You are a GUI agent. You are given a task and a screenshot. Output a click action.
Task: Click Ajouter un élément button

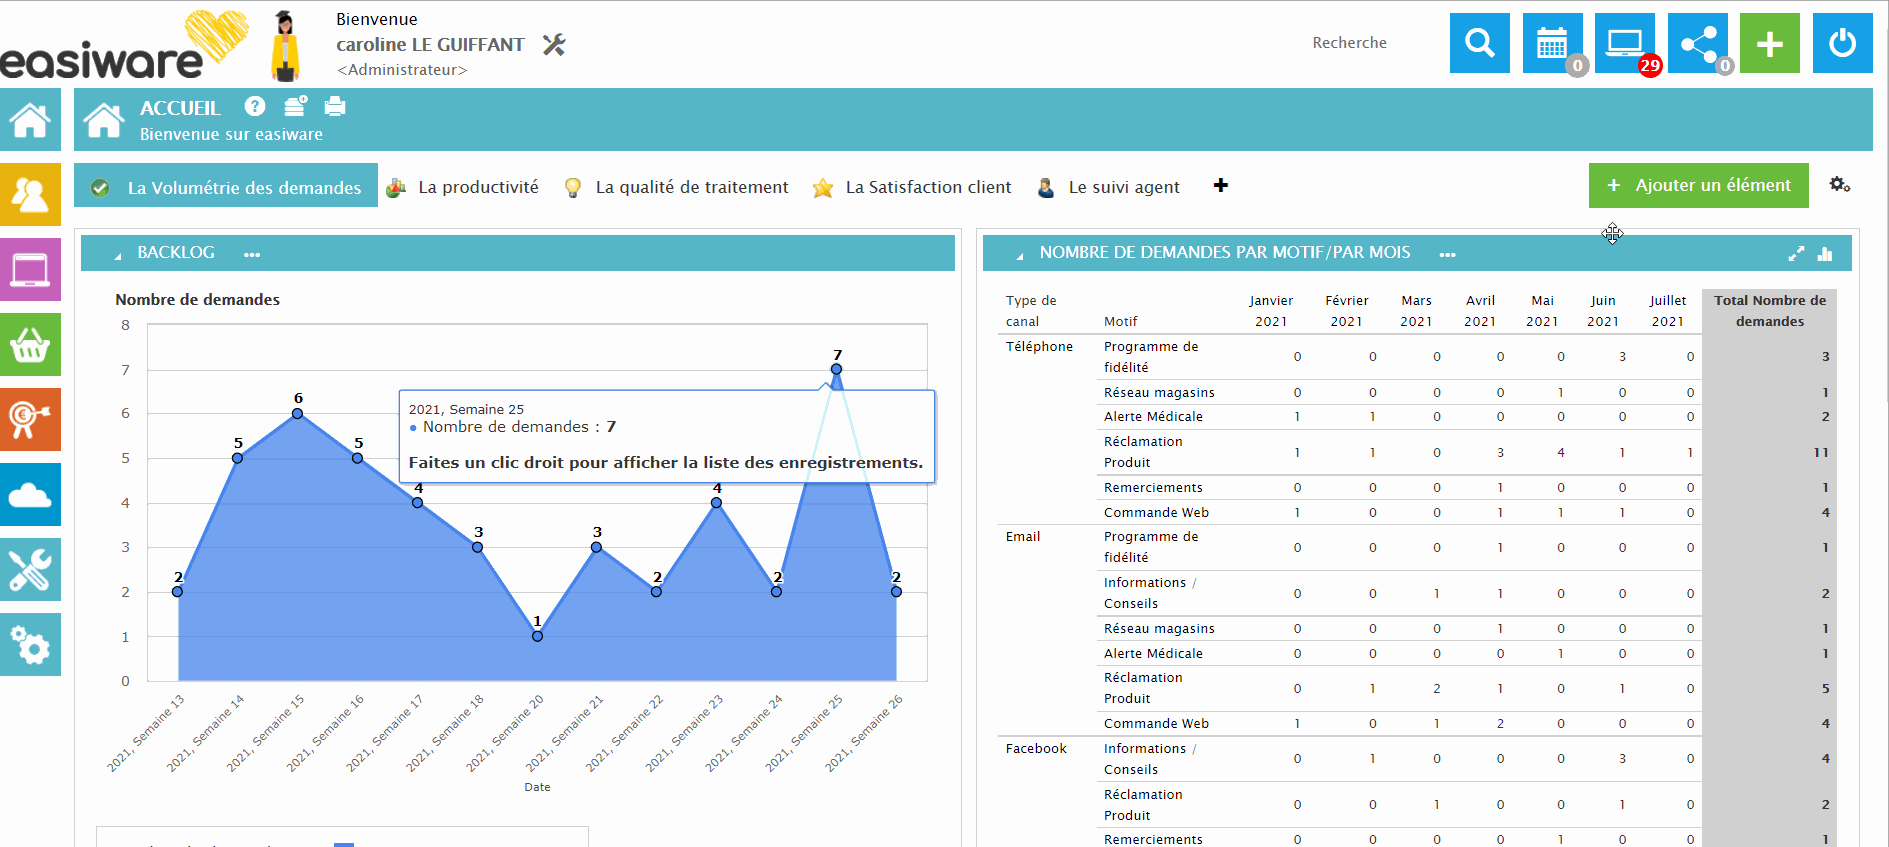(1698, 186)
